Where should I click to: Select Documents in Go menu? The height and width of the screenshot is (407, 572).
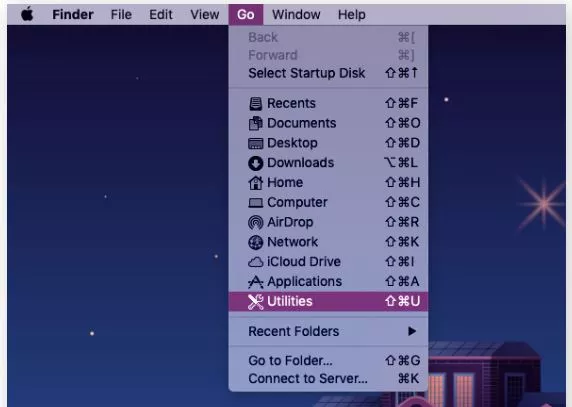click(328, 123)
